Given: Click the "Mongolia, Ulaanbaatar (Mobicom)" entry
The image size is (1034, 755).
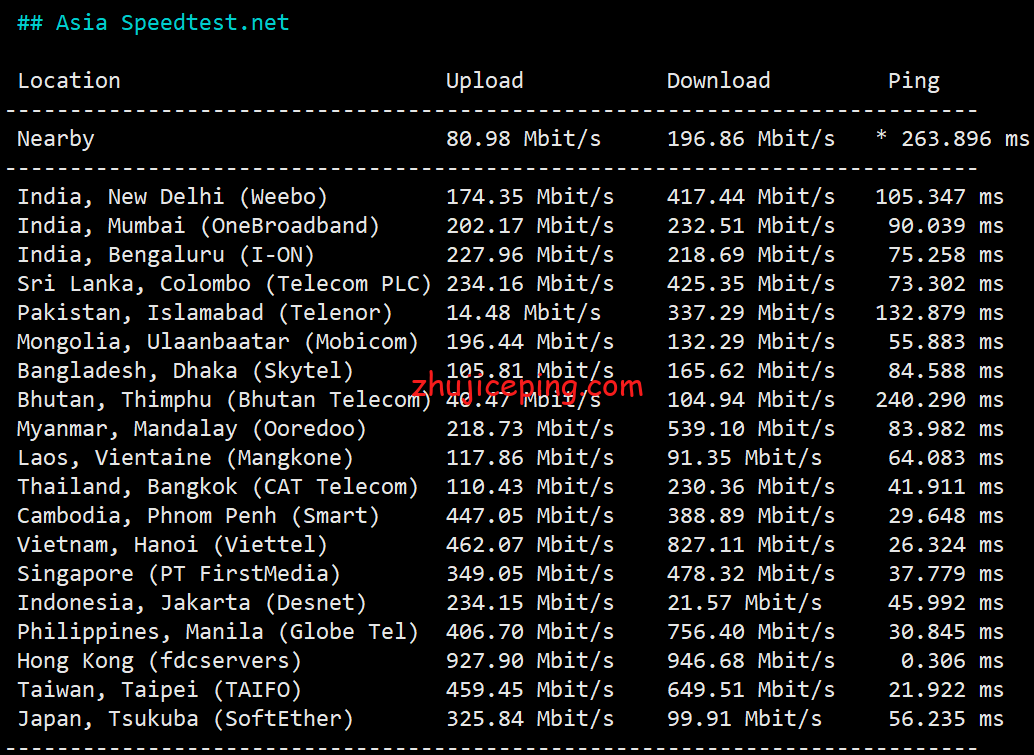Looking at the screenshot, I should tap(218, 342).
